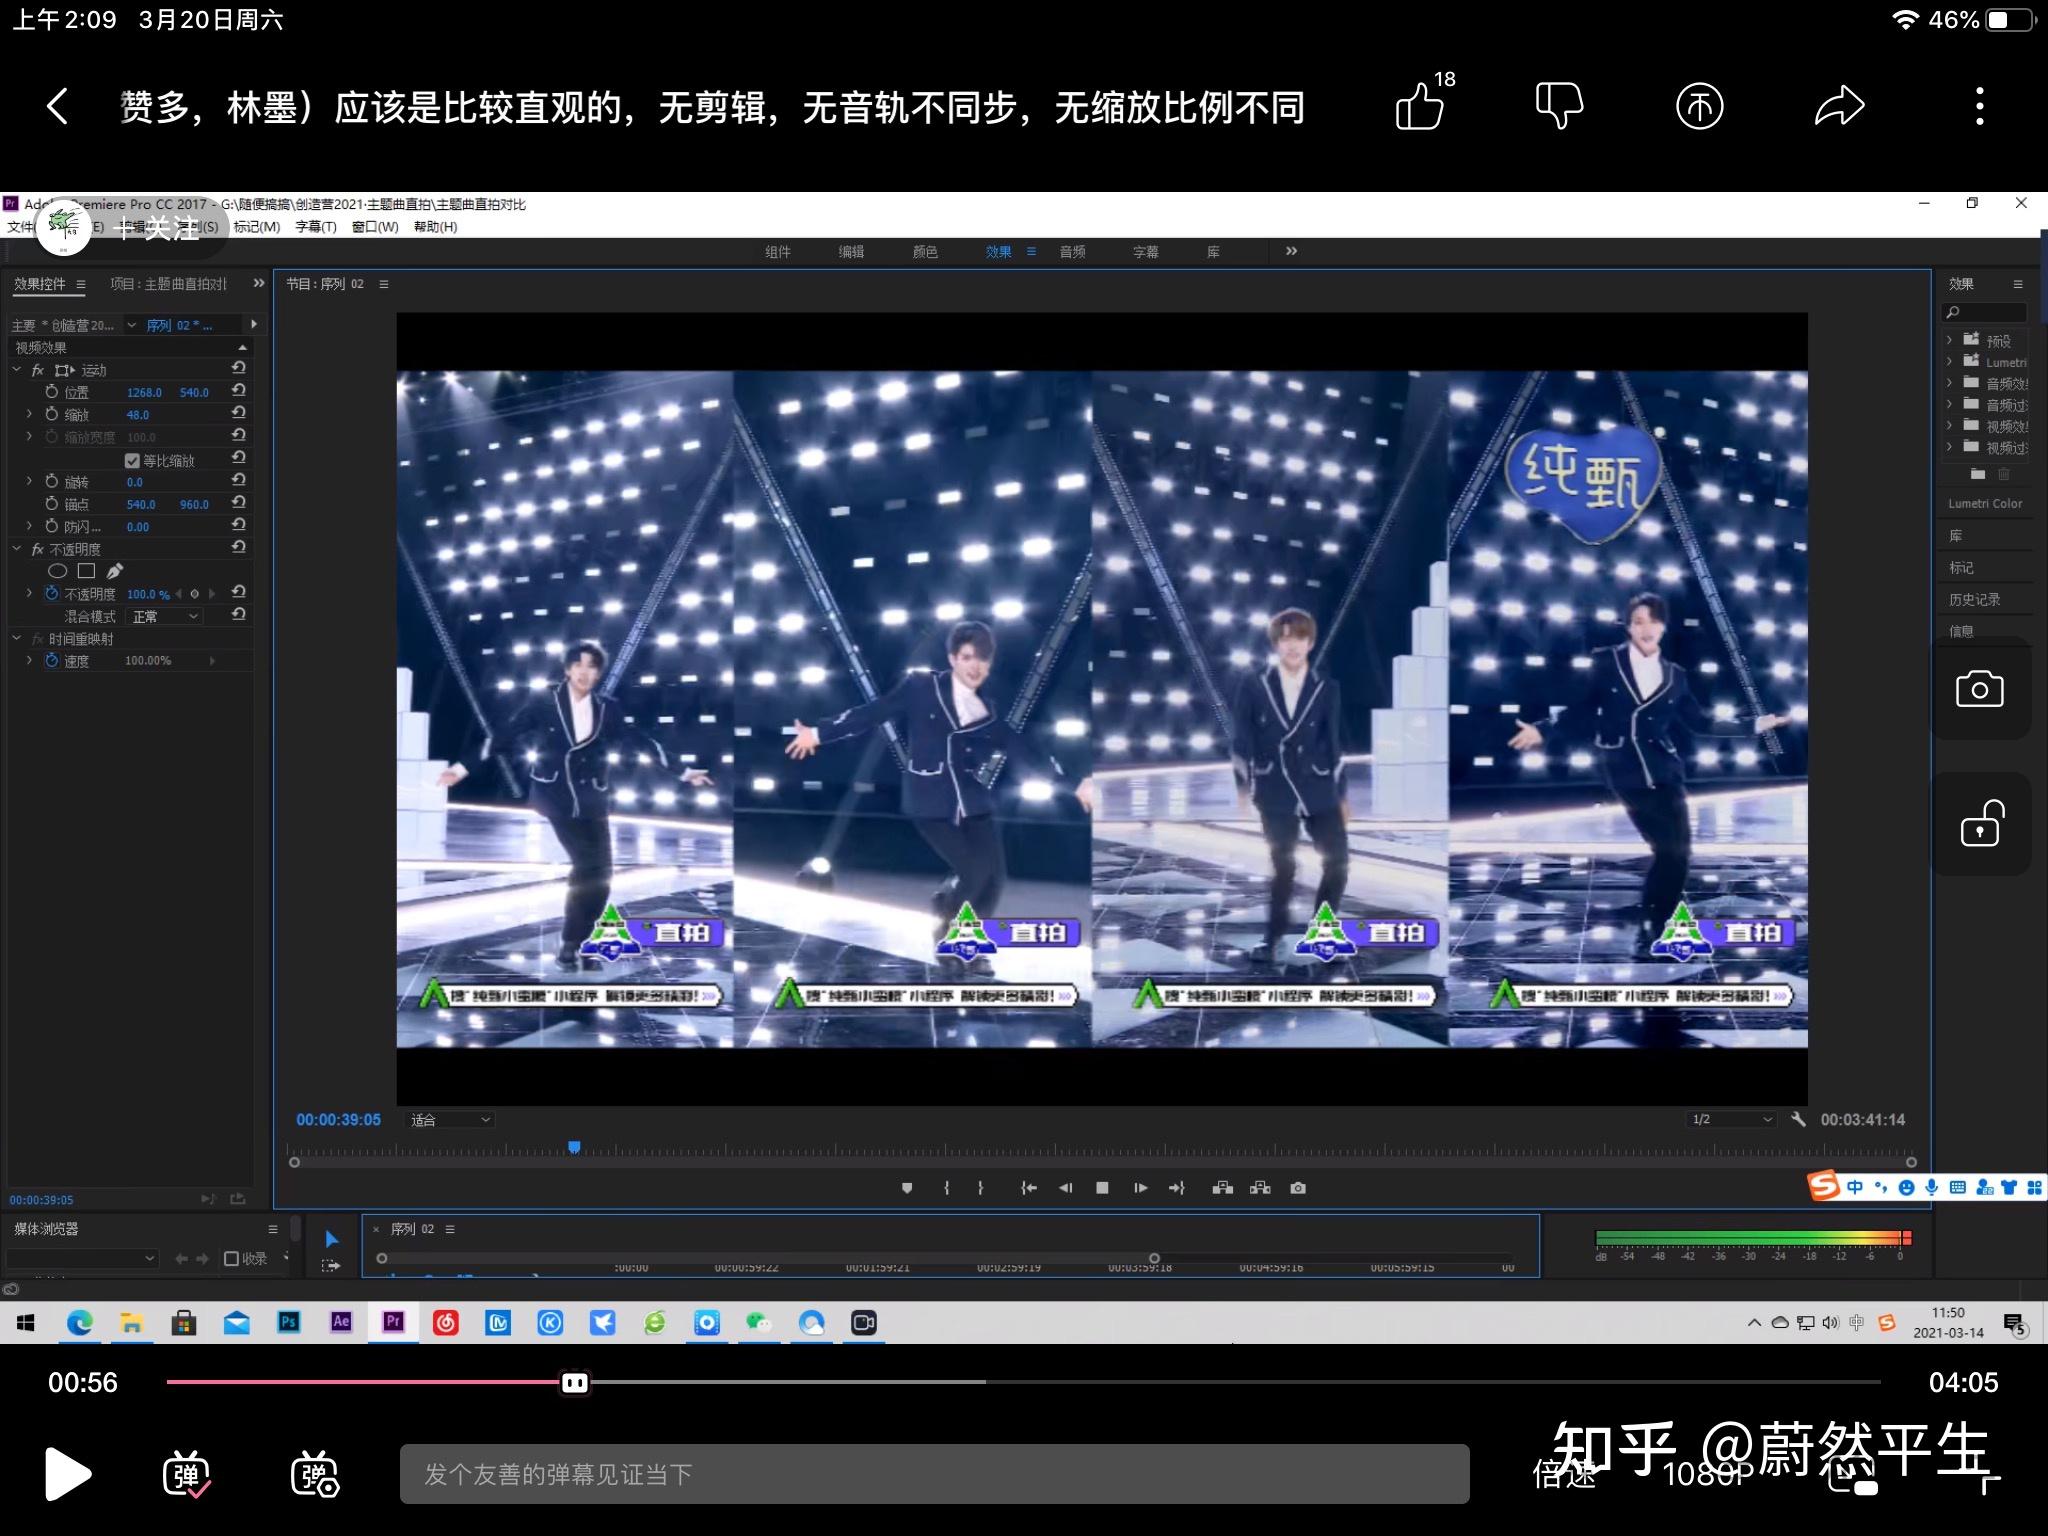Viewport: 2048px width, 1536px height.
Task: Follow the uploader via +关注 button
Action: [157, 228]
